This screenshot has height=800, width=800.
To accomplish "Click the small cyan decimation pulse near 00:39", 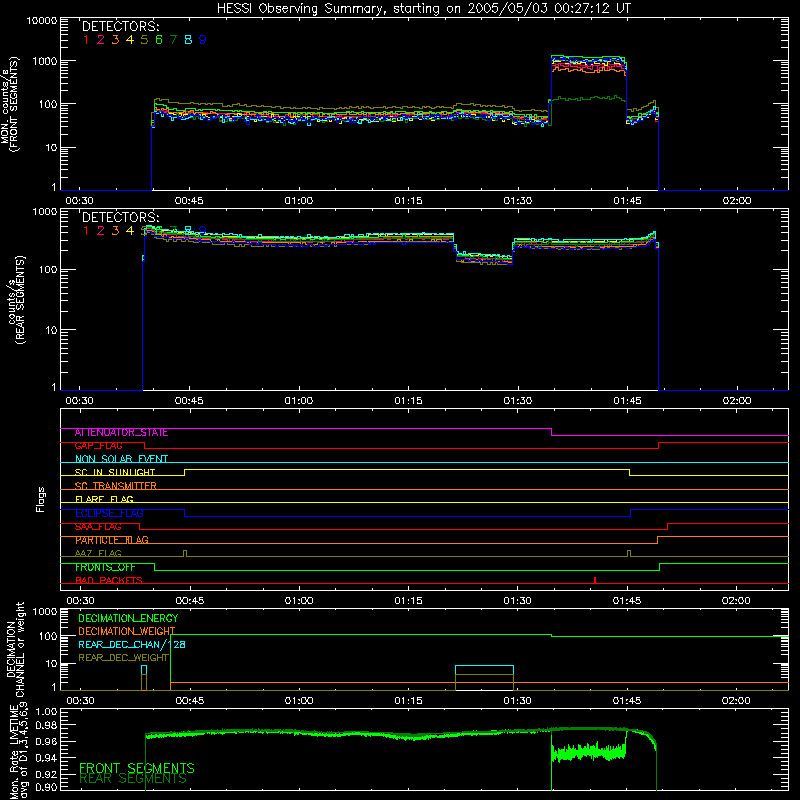I will click(144, 670).
